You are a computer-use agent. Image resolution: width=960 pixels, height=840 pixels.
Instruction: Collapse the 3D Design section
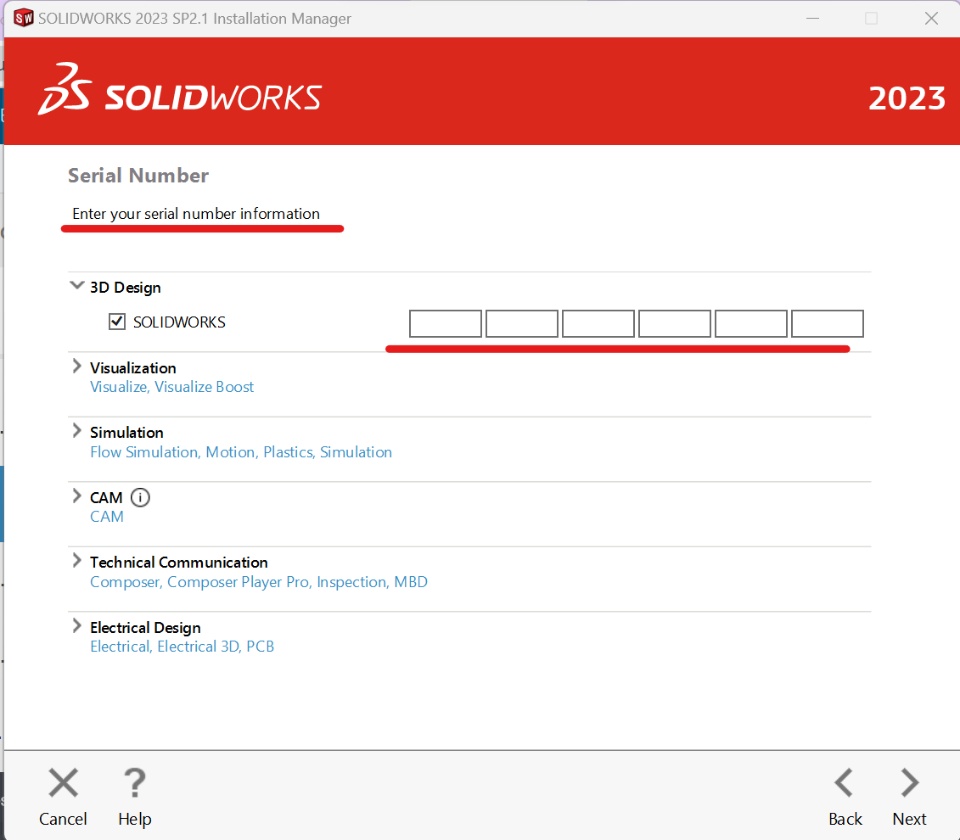coord(77,285)
